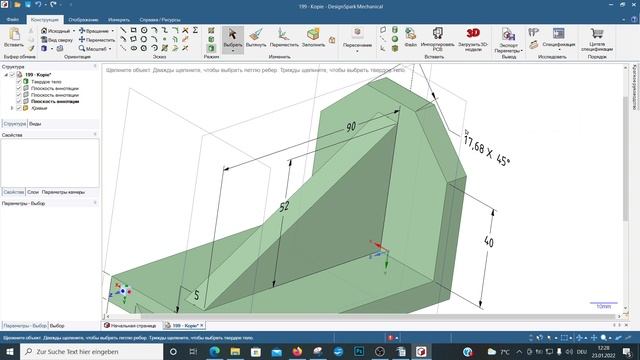This screenshot has width=640, height=360.
Task: Open Microsoft Edge from the taskbar
Action: tap(215, 351)
